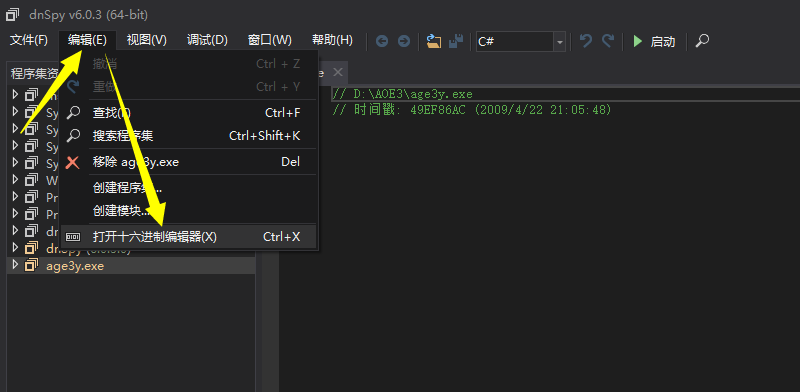Click the navigate forward arrow icon
Image resolution: width=800 pixels, height=392 pixels.
[x=404, y=41]
